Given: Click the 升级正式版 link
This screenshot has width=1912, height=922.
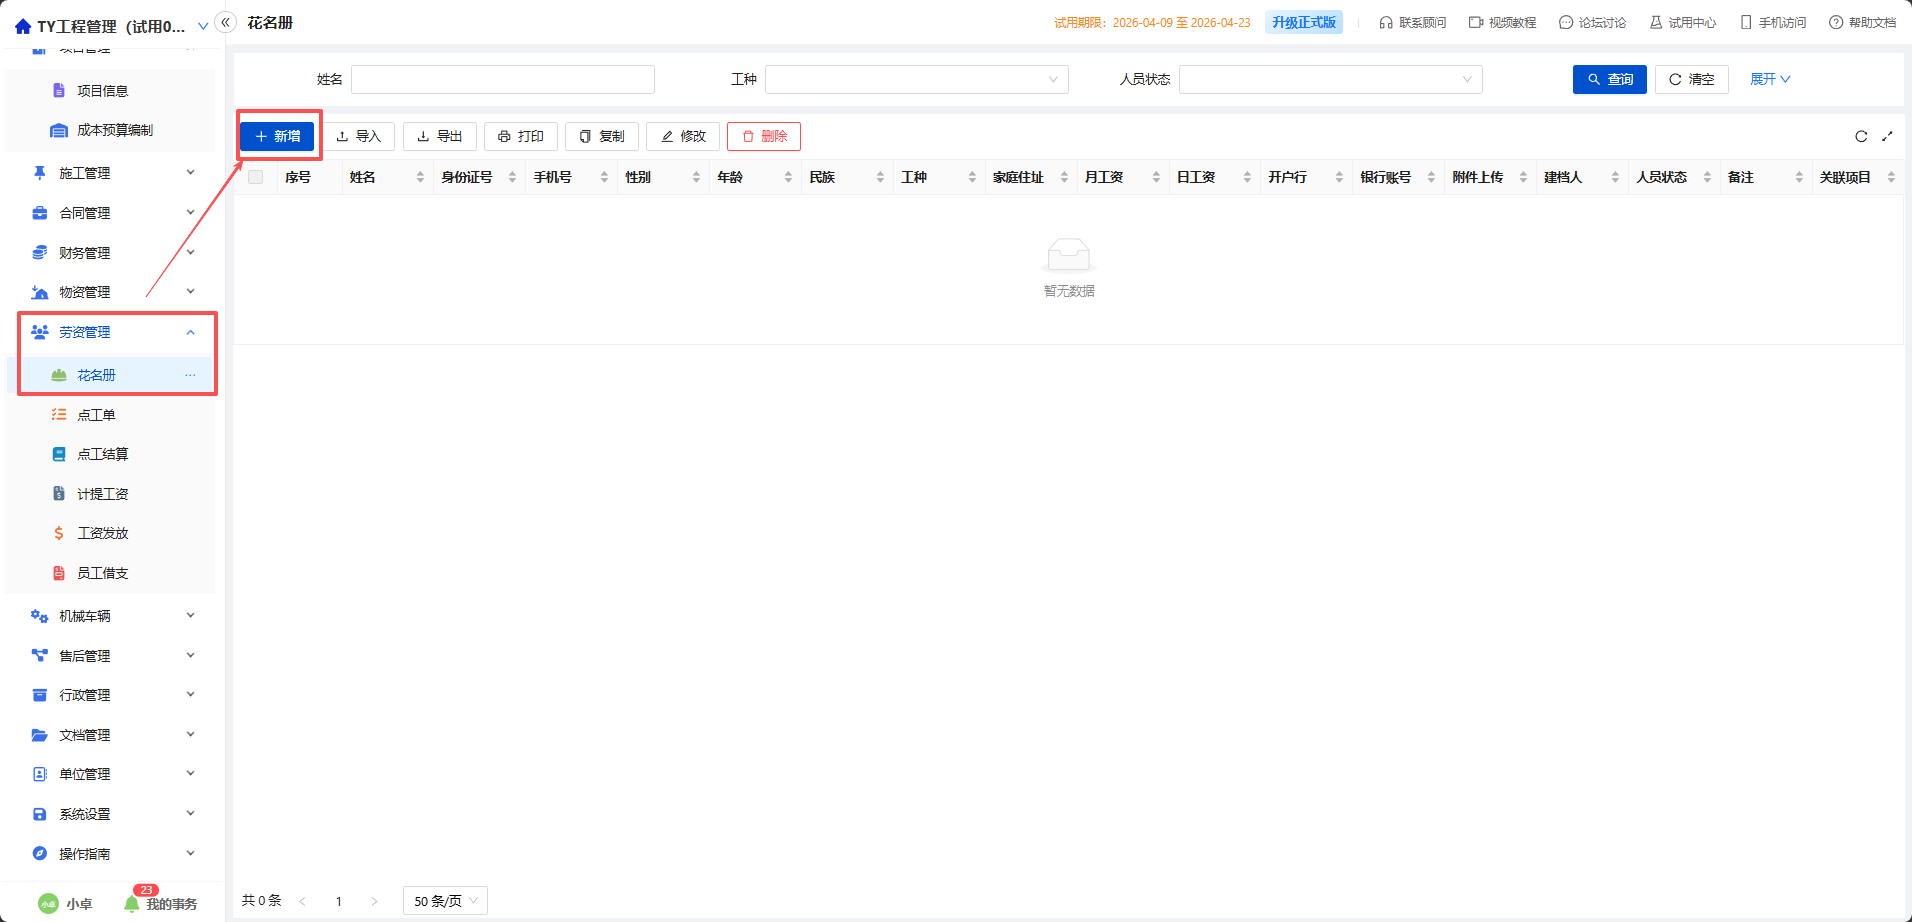Looking at the screenshot, I should [1304, 22].
